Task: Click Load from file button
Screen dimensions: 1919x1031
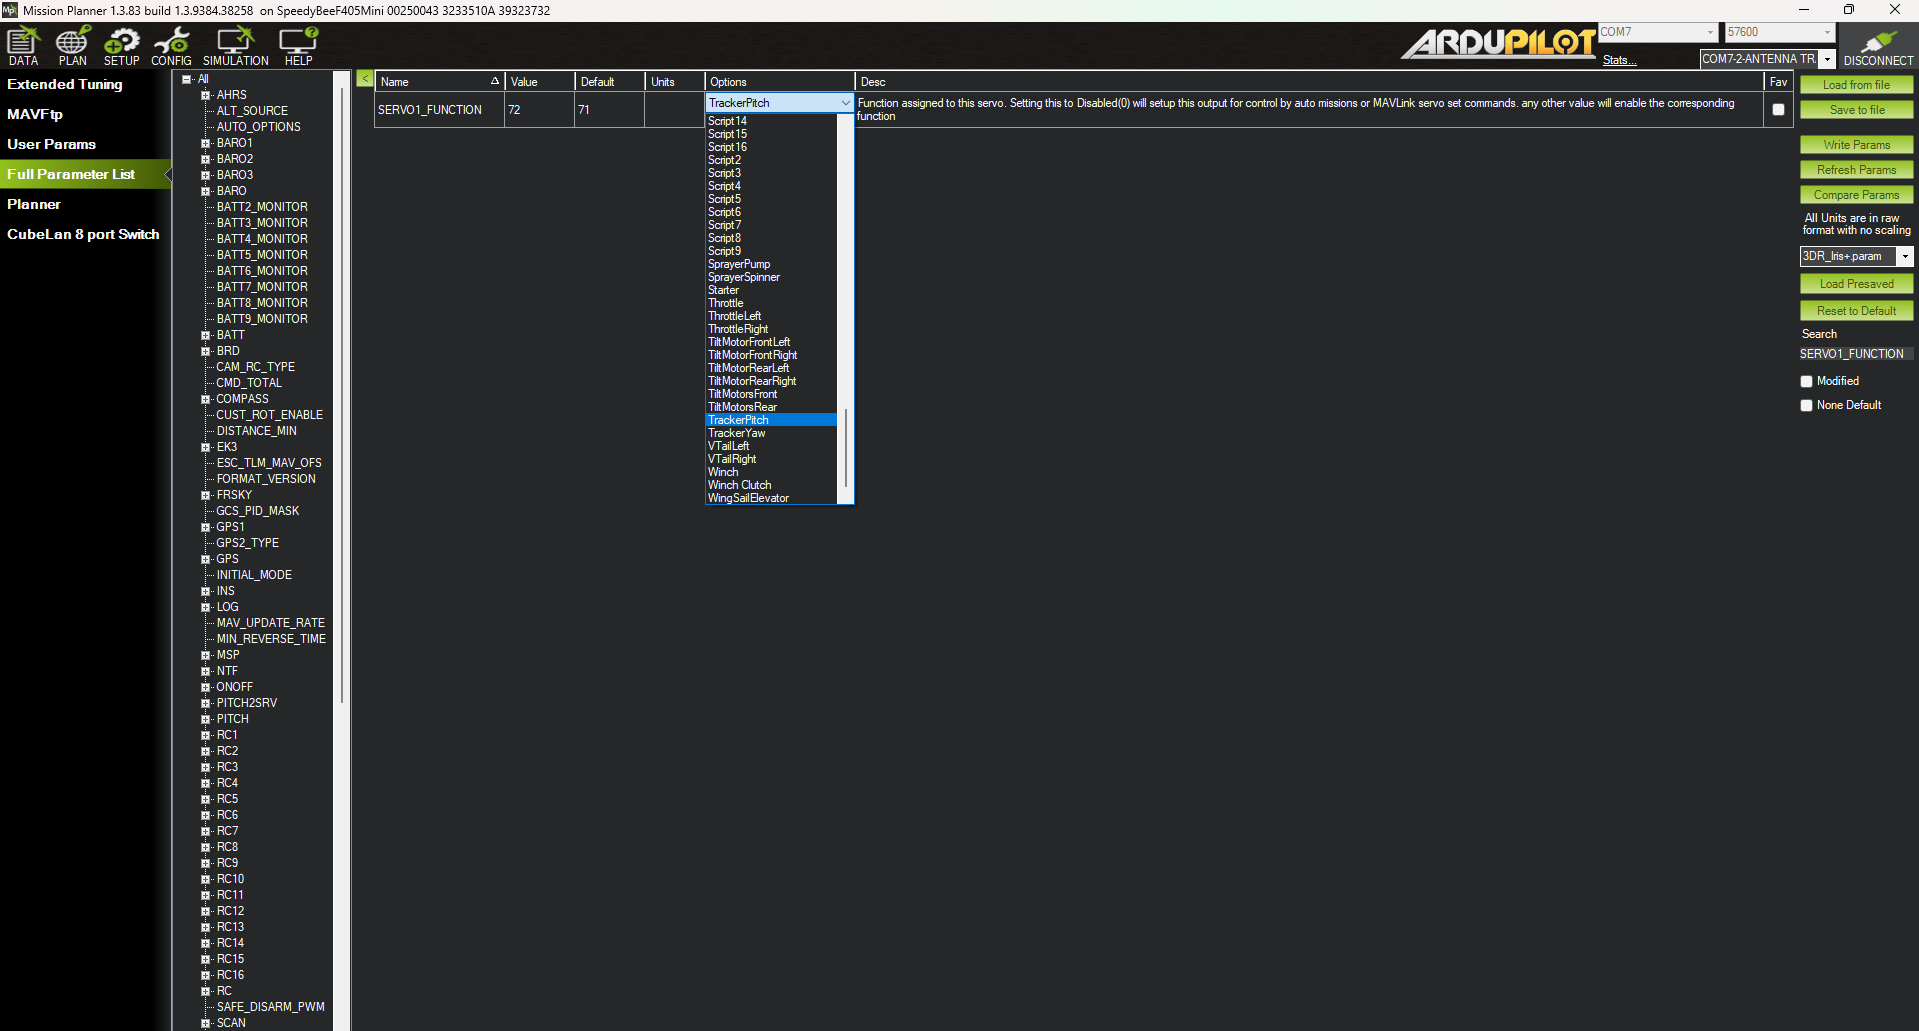Action: tap(1856, 85)
